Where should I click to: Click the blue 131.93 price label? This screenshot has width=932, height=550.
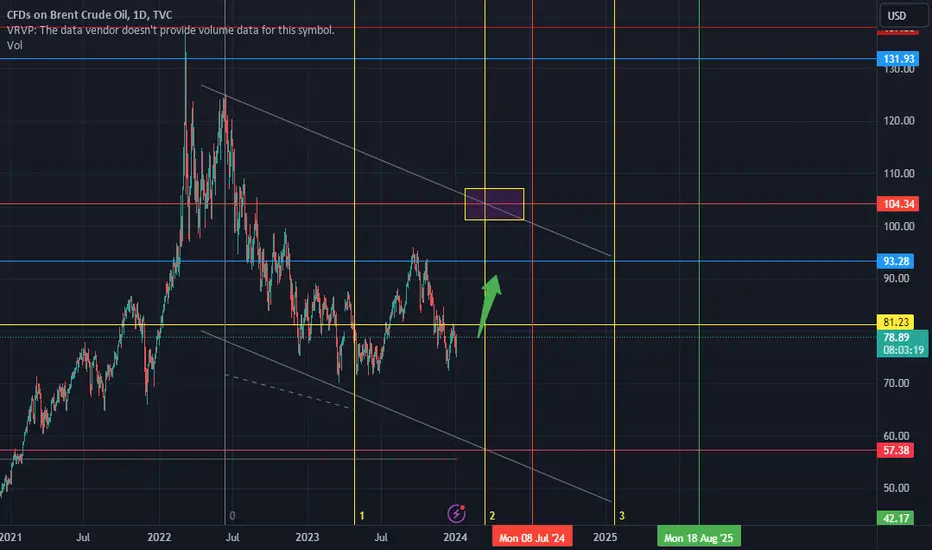898,58
